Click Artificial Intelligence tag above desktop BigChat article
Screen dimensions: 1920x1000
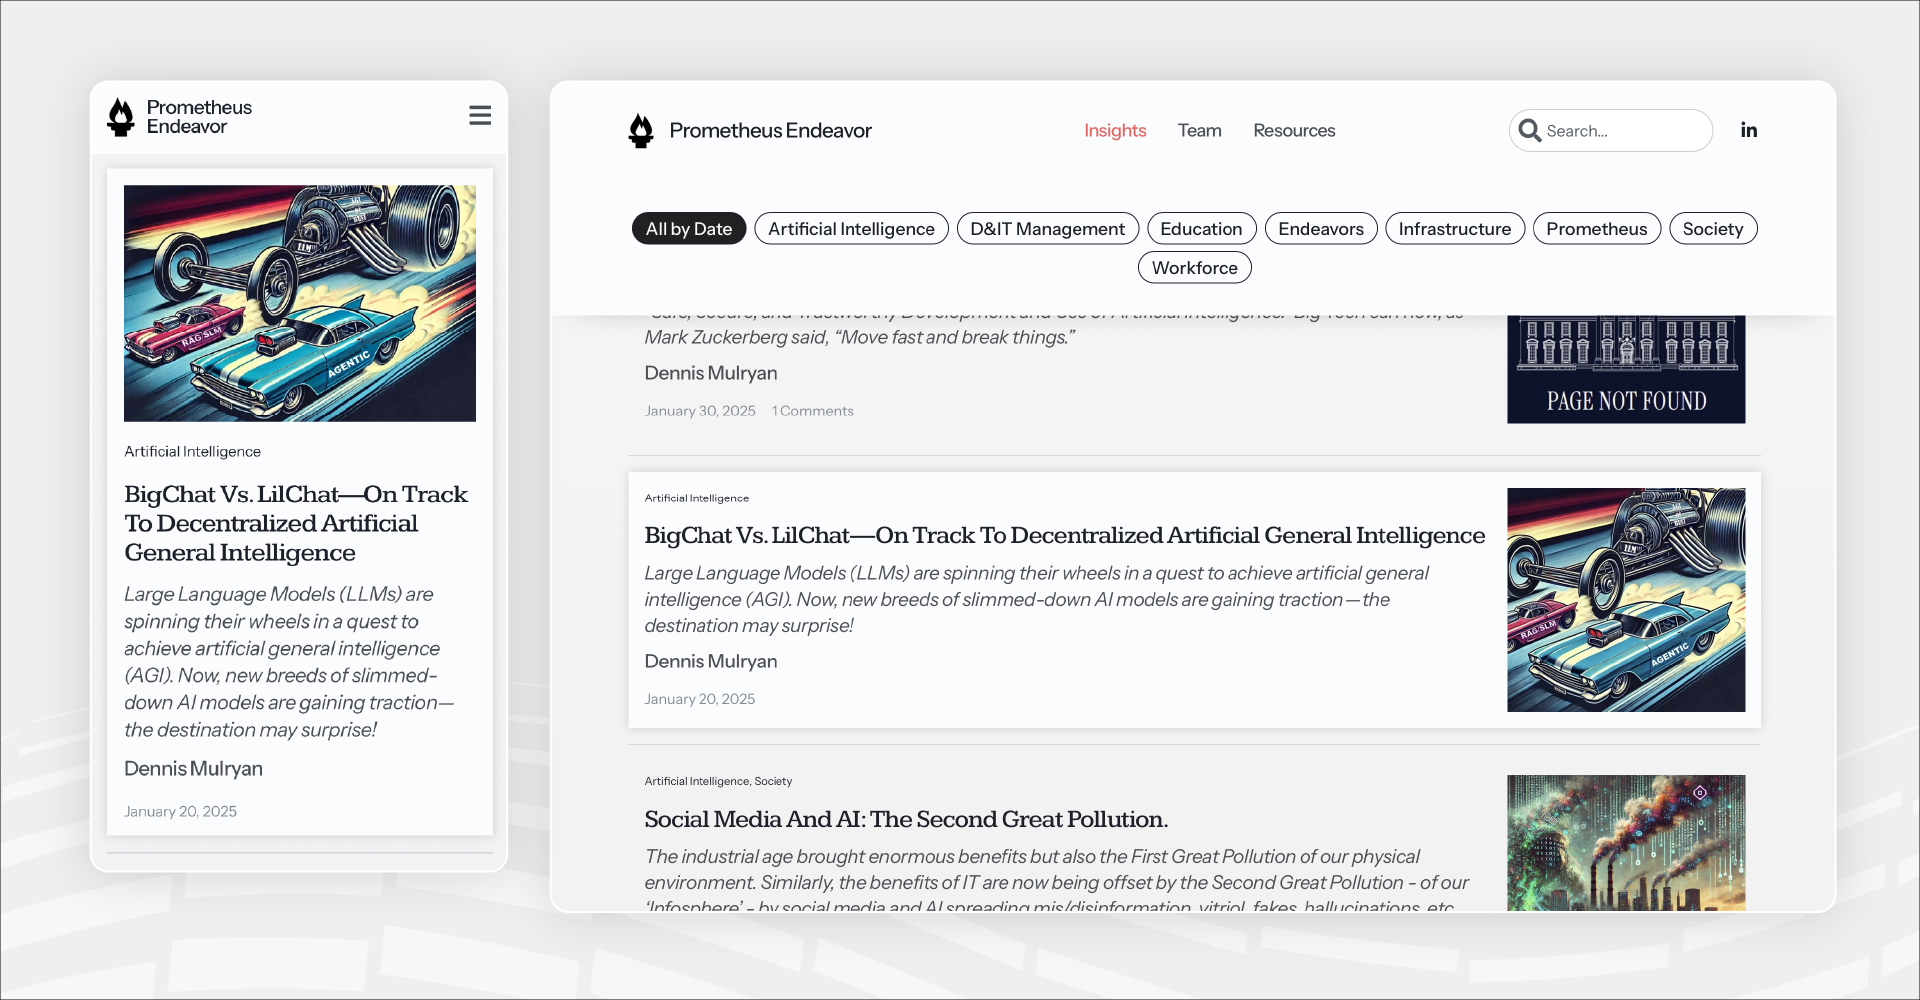pos(697,498)
